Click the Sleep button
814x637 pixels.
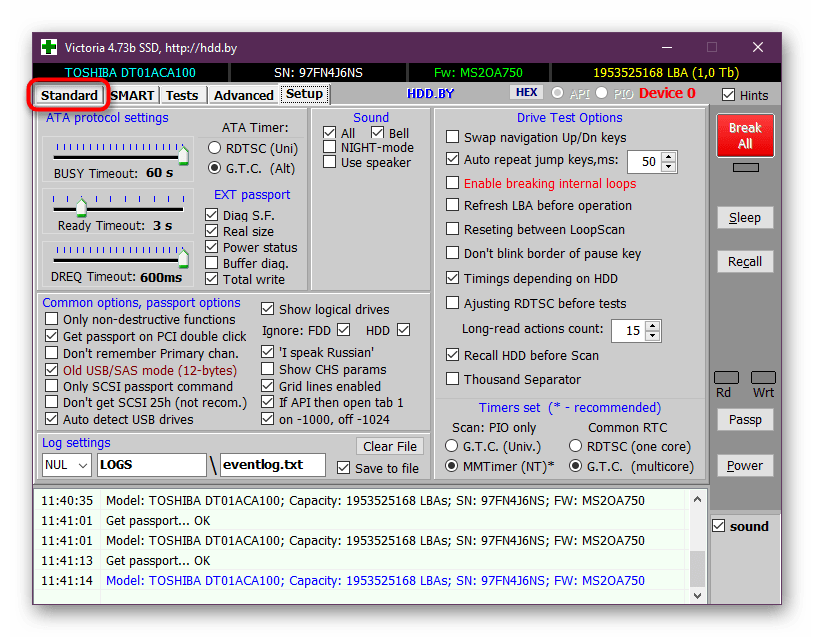click(745, 218)
